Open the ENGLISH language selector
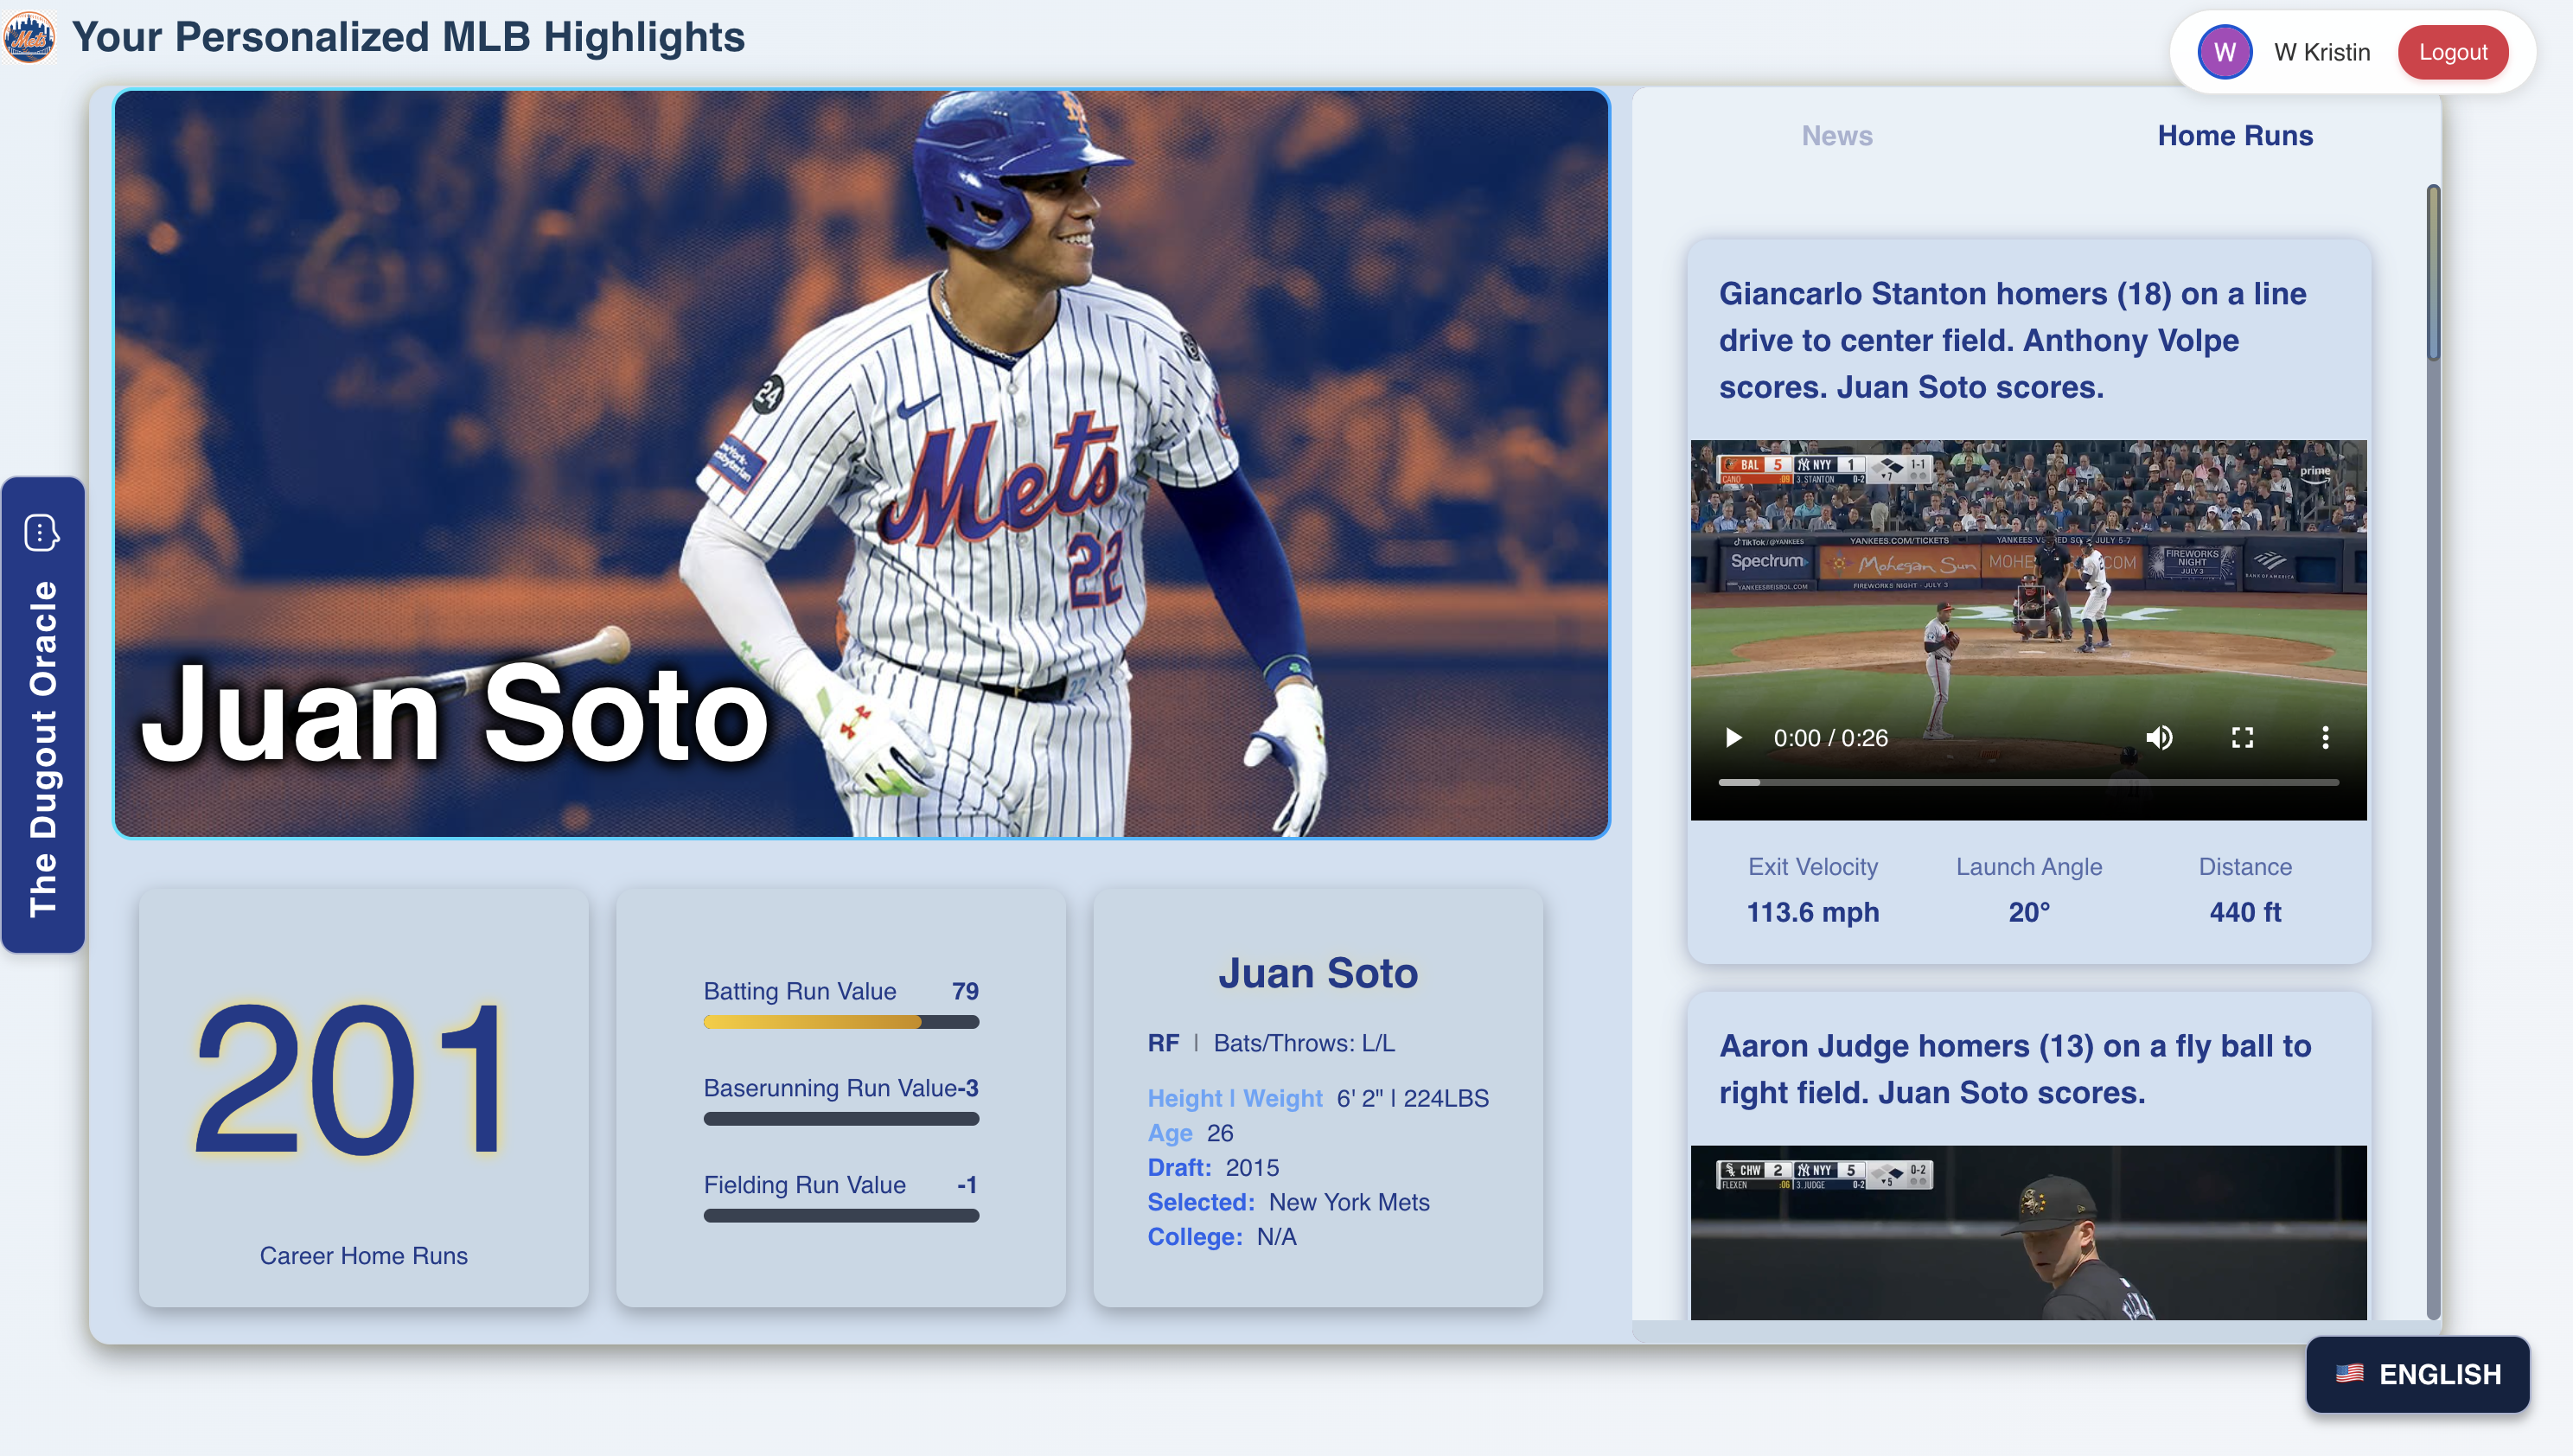 tap(2417, 1374)
